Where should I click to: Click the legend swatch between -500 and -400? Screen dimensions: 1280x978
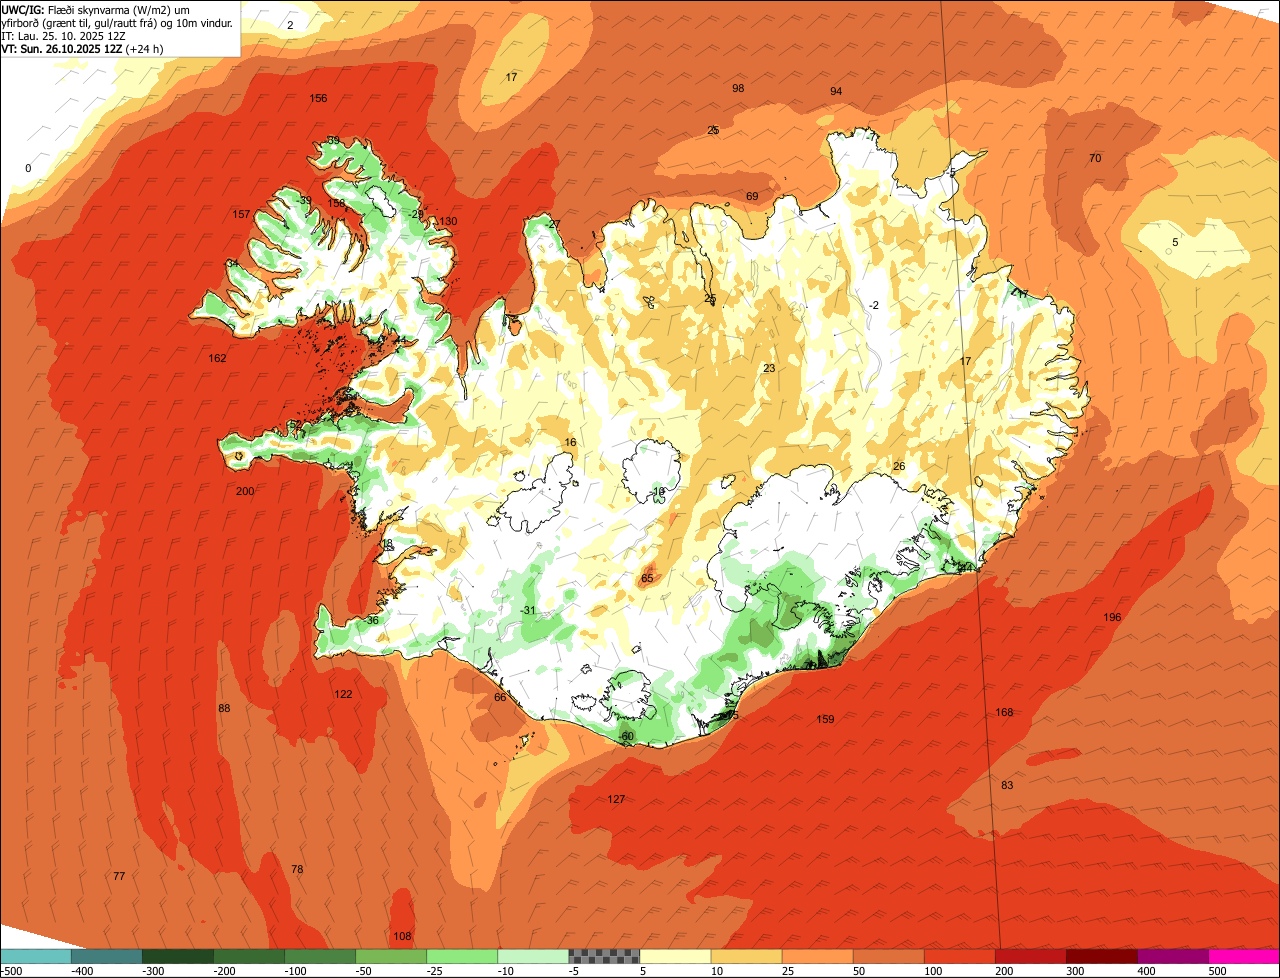pos(35,956)
